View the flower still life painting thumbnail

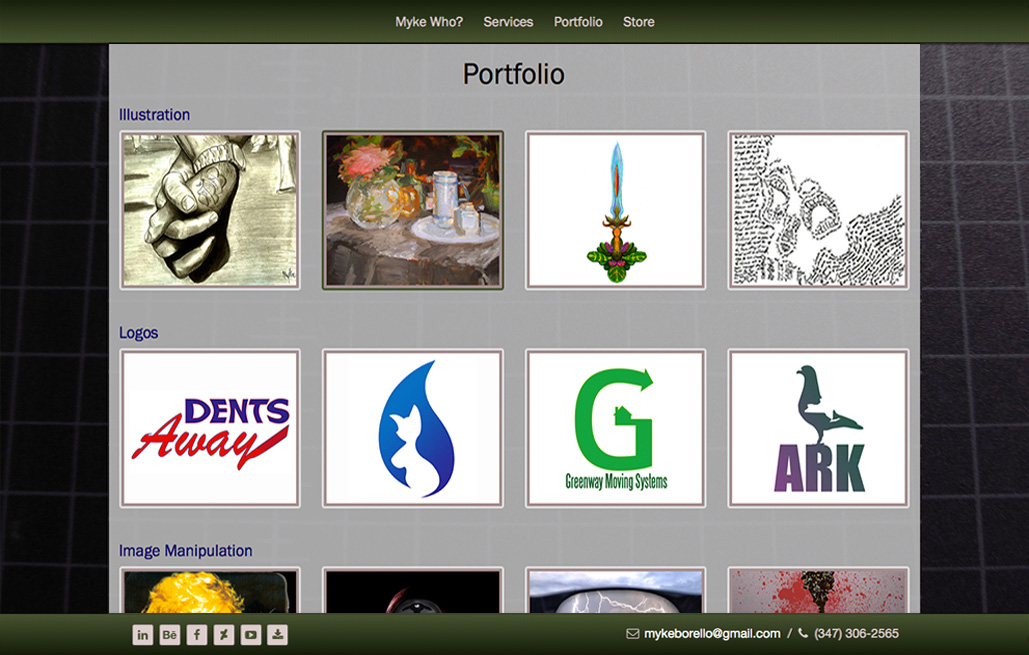[413, 210]
